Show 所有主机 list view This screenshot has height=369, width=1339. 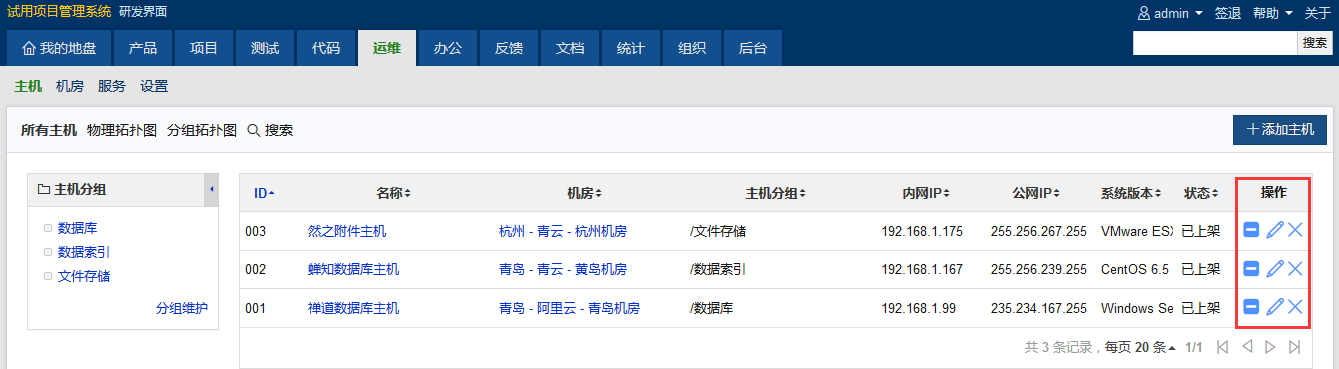tap(49, 130)
